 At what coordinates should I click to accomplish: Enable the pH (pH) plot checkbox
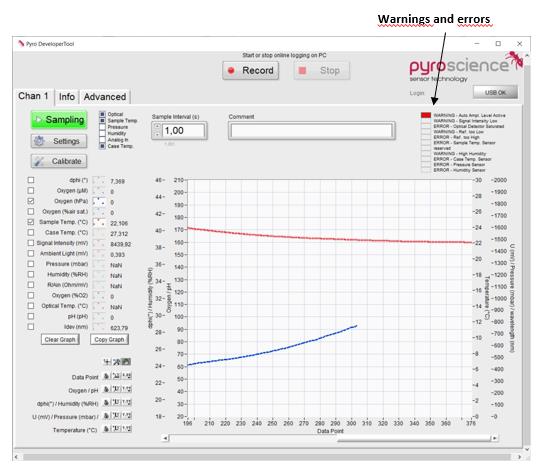[31, 316]
